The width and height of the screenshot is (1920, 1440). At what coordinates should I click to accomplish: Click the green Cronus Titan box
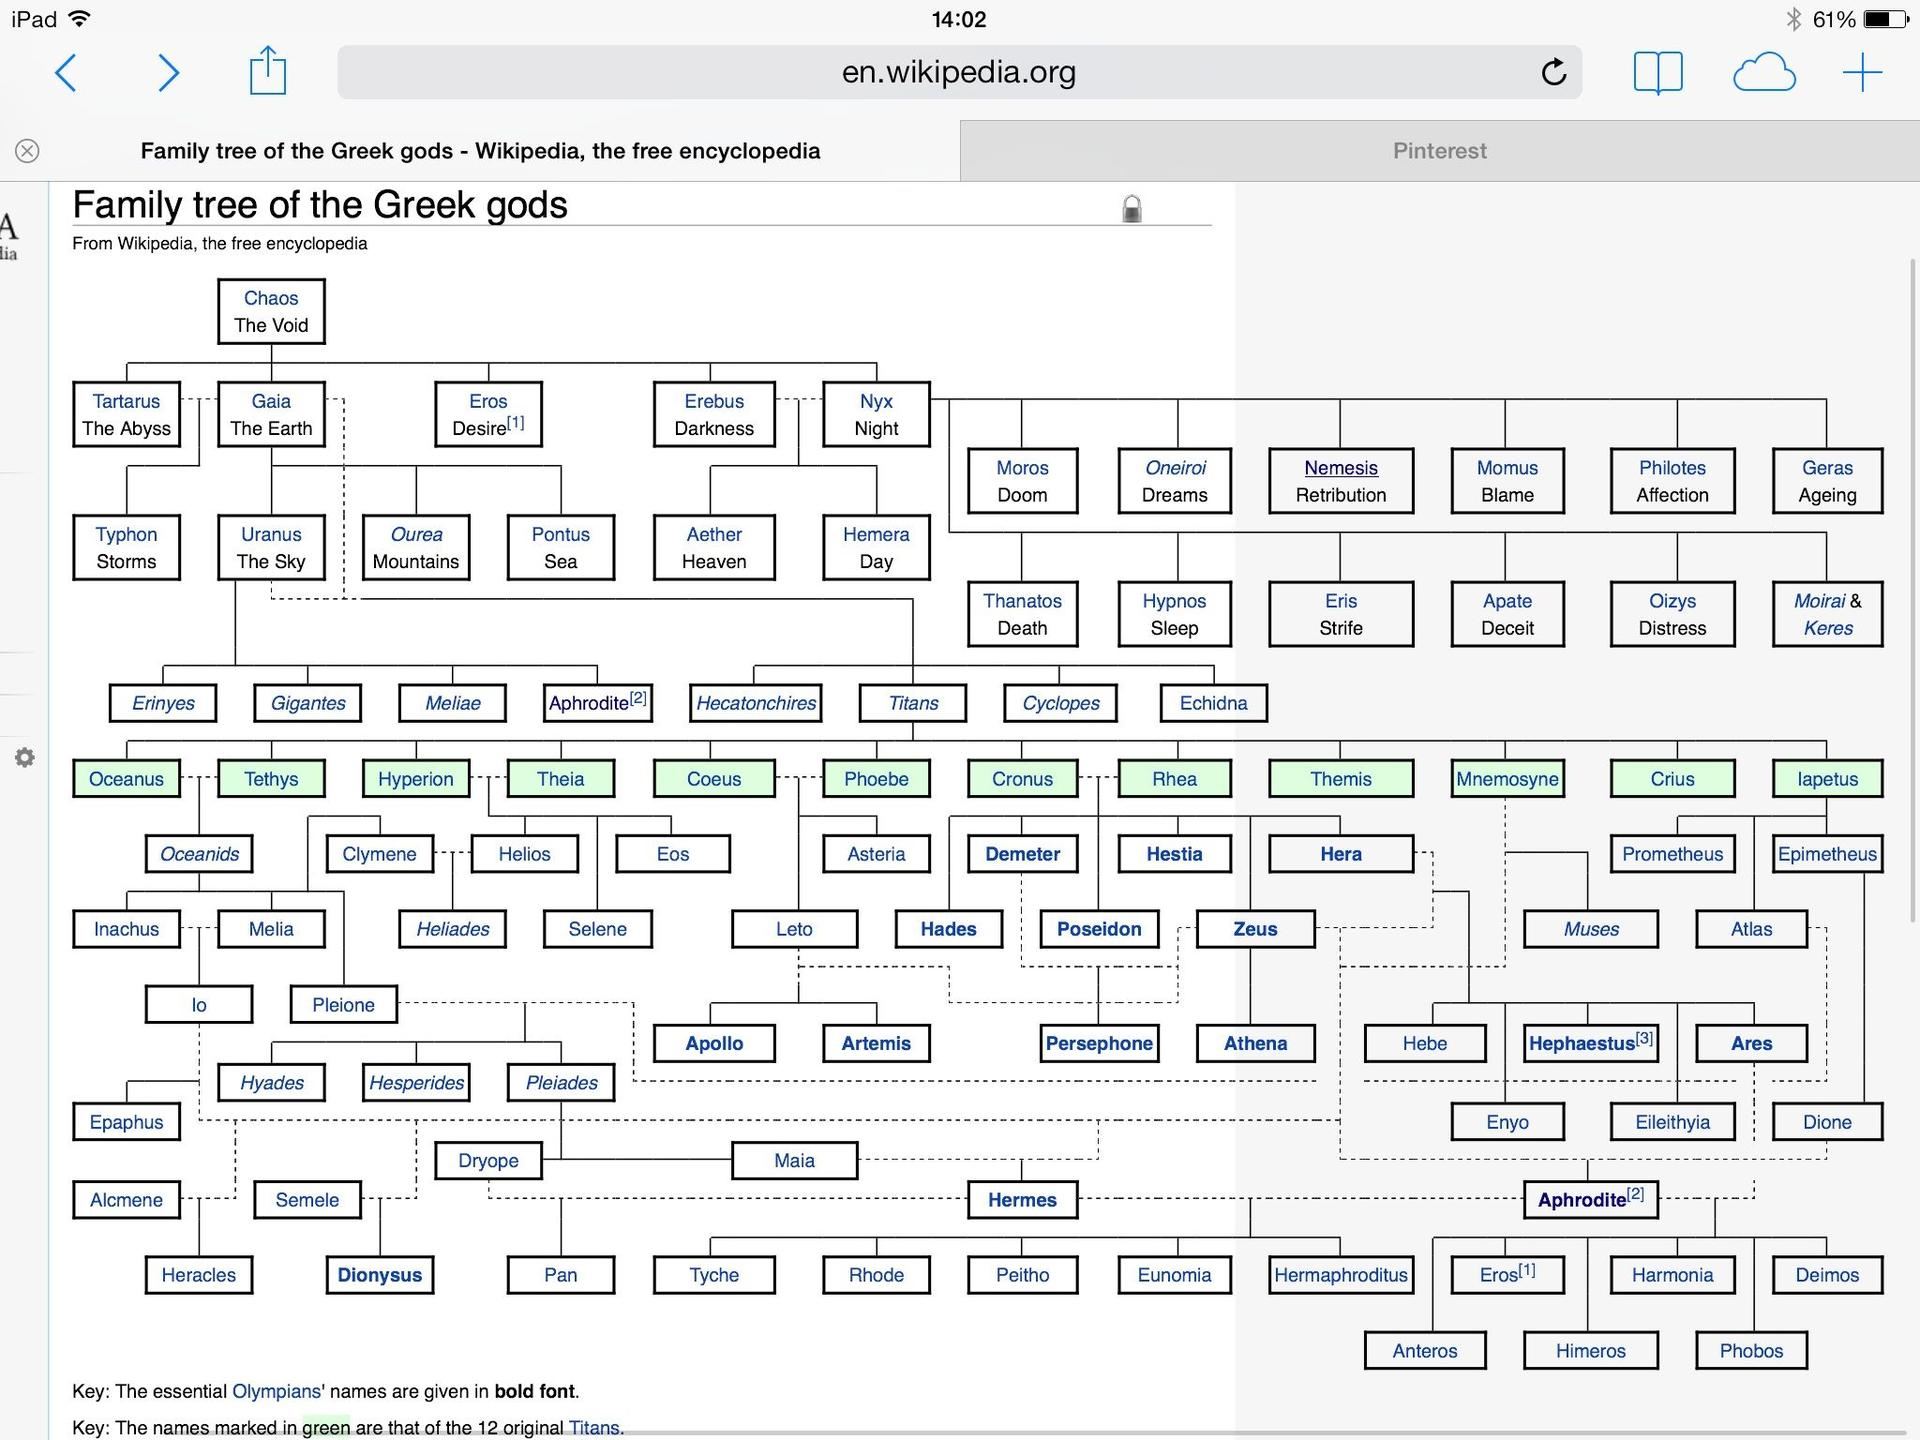1022,779
